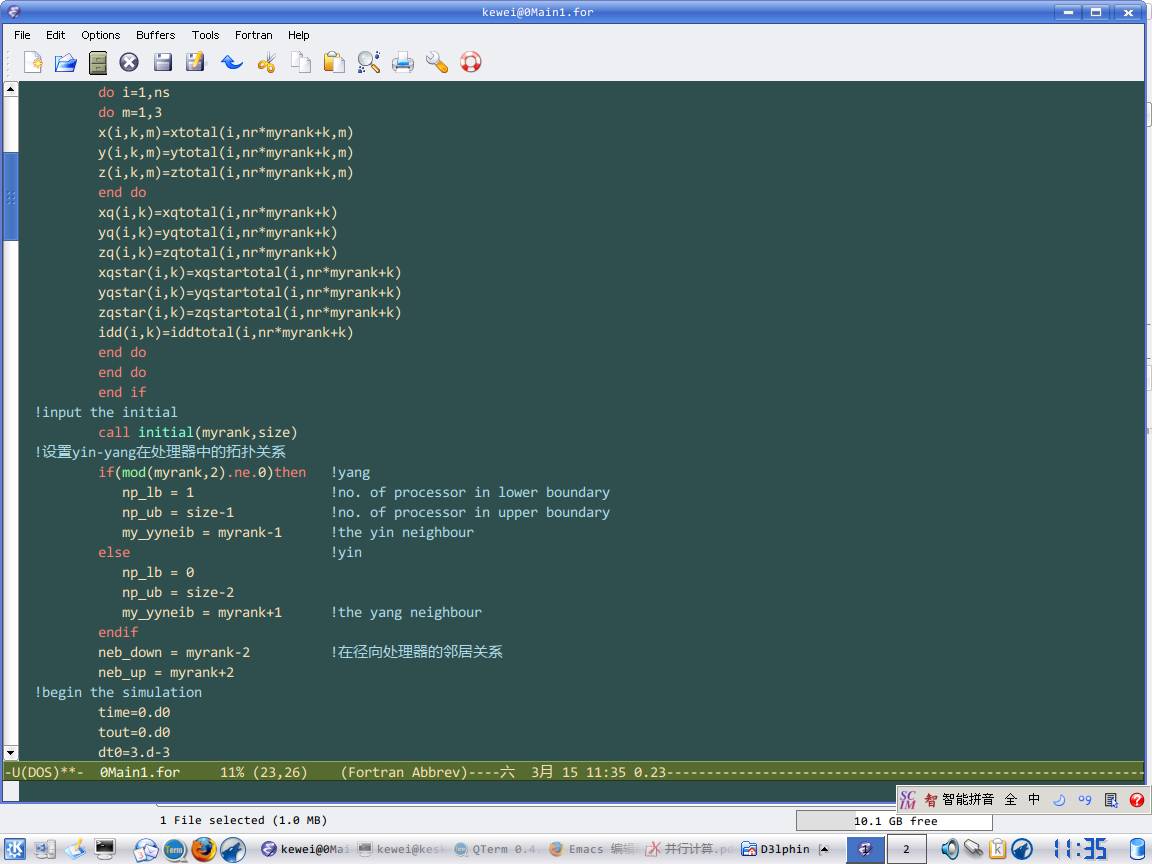This screenshot has width=1152, height=864.
Task: Create a new file with the toolbar icon
Action: coord(32,62)
